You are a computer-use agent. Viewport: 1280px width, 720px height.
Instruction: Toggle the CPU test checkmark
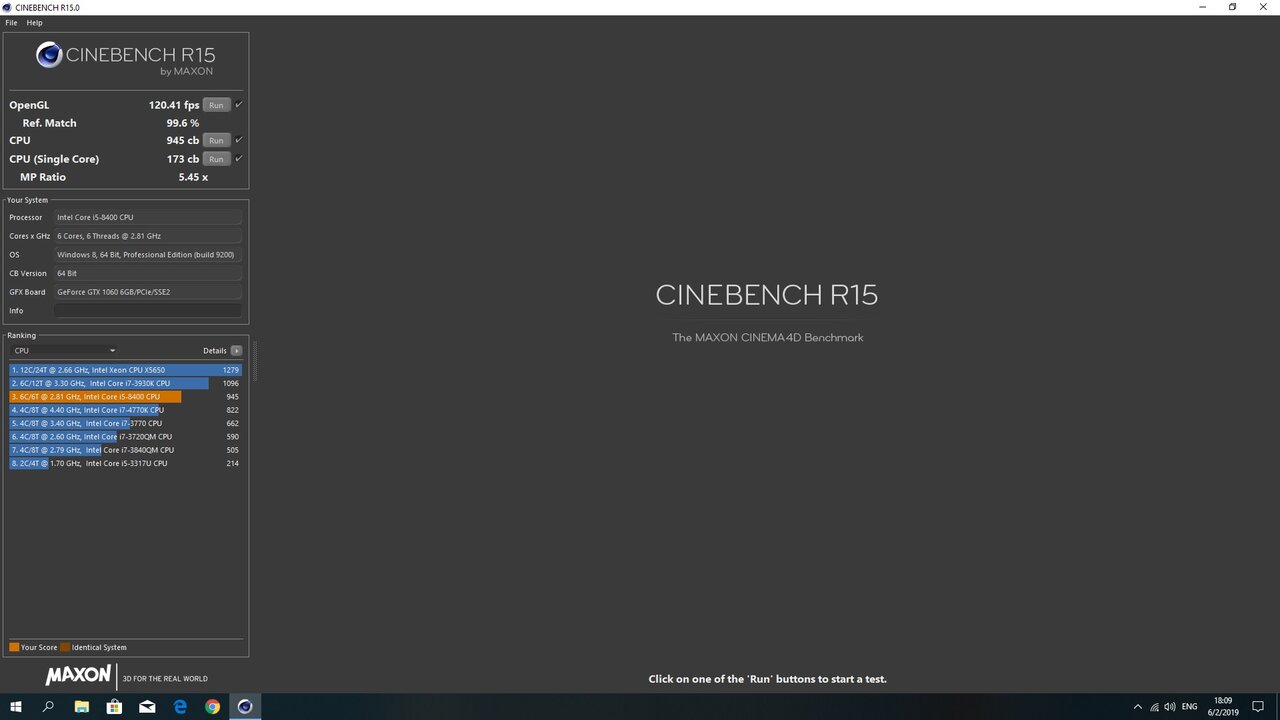239,140
